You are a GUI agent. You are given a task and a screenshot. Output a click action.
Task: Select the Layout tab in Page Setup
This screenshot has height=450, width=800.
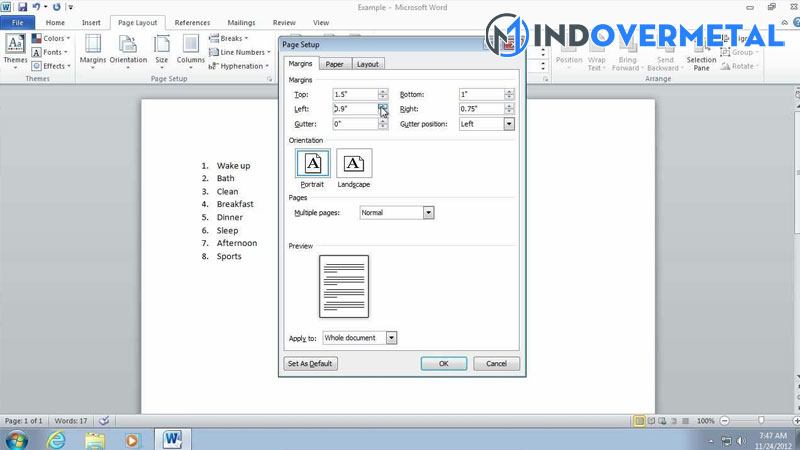coord(368,64)
